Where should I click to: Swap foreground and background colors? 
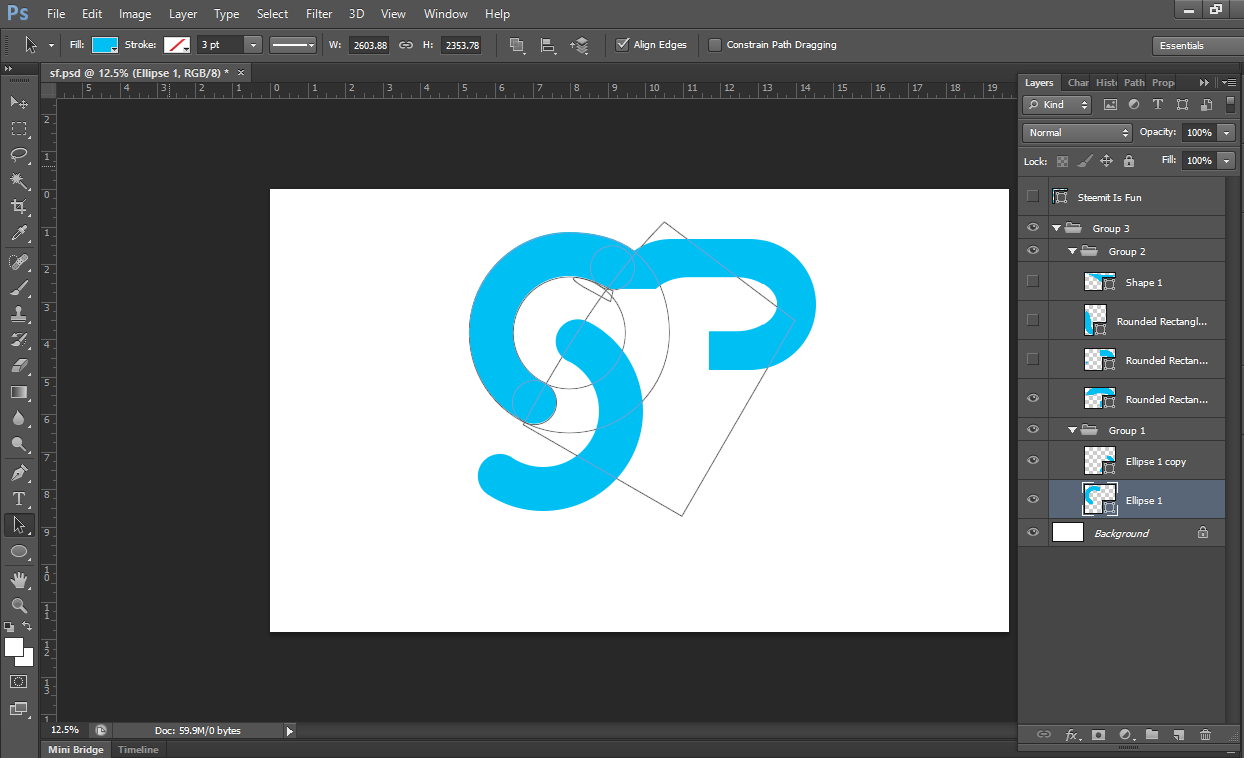[x=27, y=626]
